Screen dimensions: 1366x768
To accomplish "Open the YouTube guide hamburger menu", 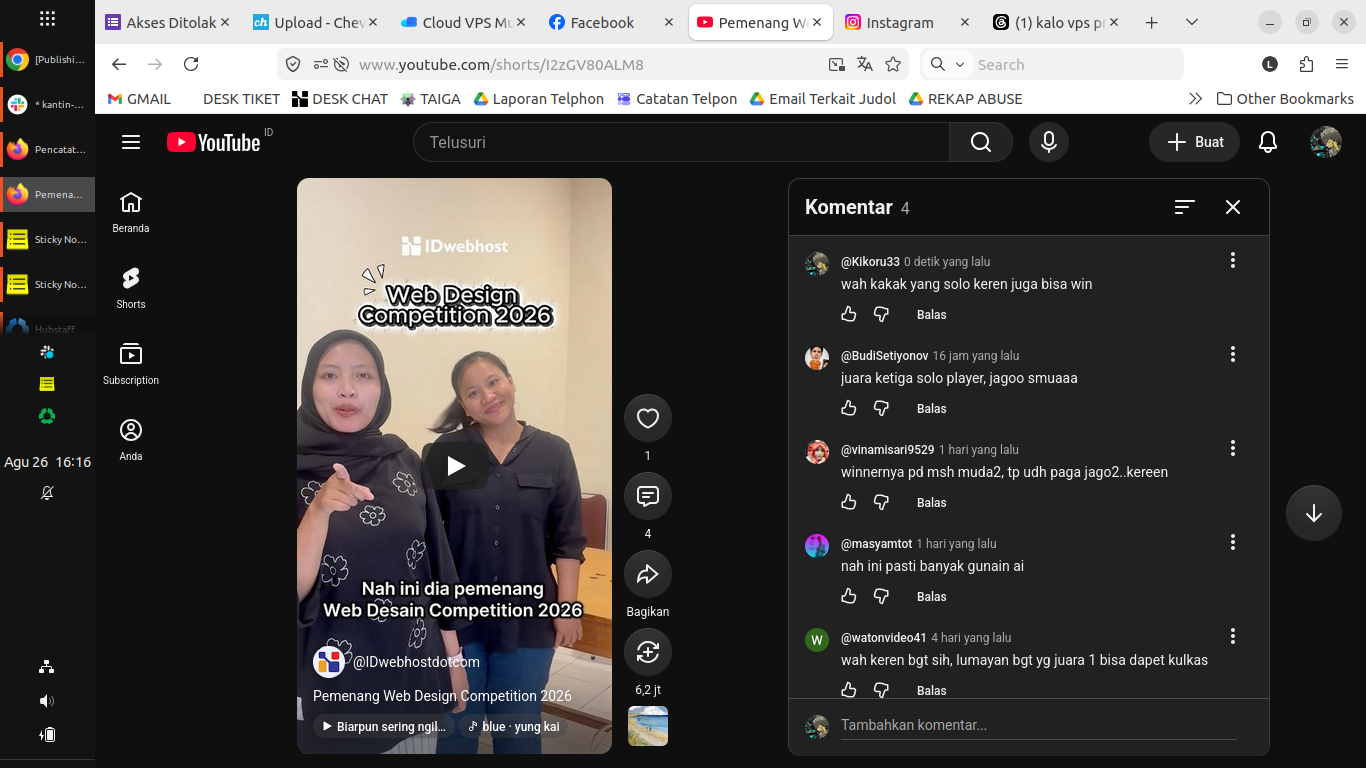I will [131, 142].
